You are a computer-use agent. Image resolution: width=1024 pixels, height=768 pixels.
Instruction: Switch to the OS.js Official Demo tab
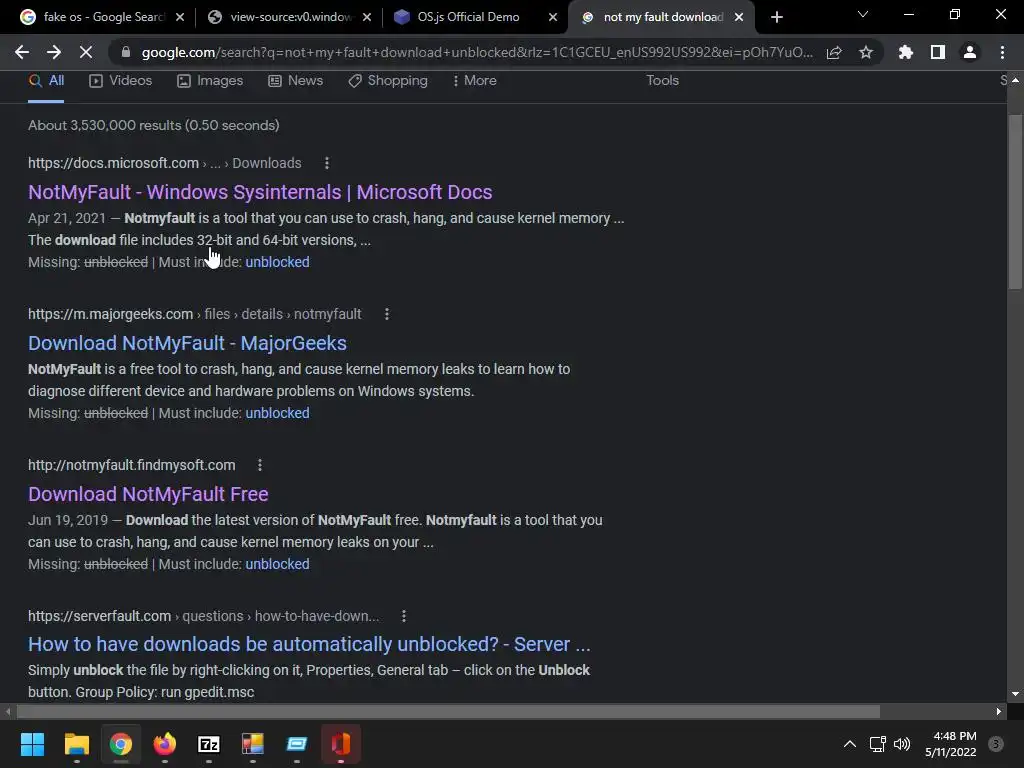pyautogui.click(x=468, y=17)
